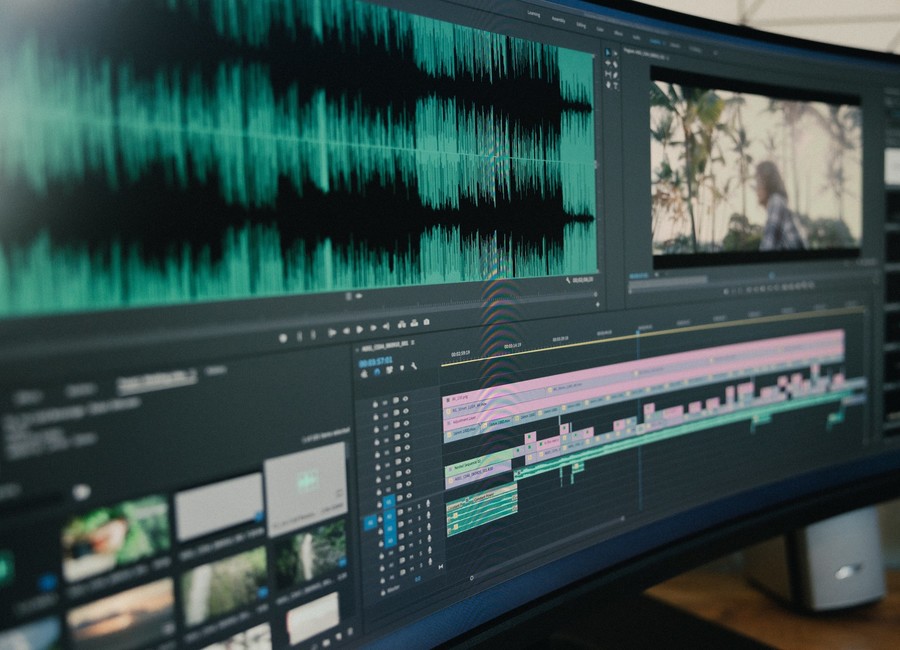Go to In point in Source monitor
The height and width of the screenshot is (650, 900).
pyautogui.click(x=332, y=332)
